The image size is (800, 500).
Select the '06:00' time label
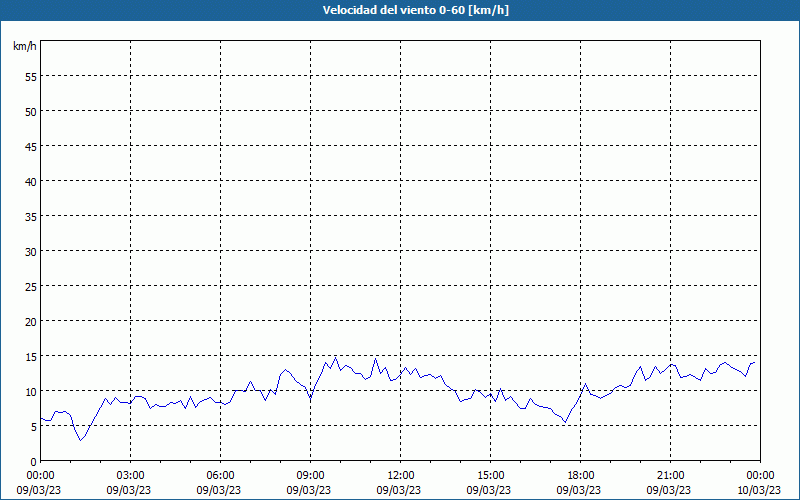point(220,475)
